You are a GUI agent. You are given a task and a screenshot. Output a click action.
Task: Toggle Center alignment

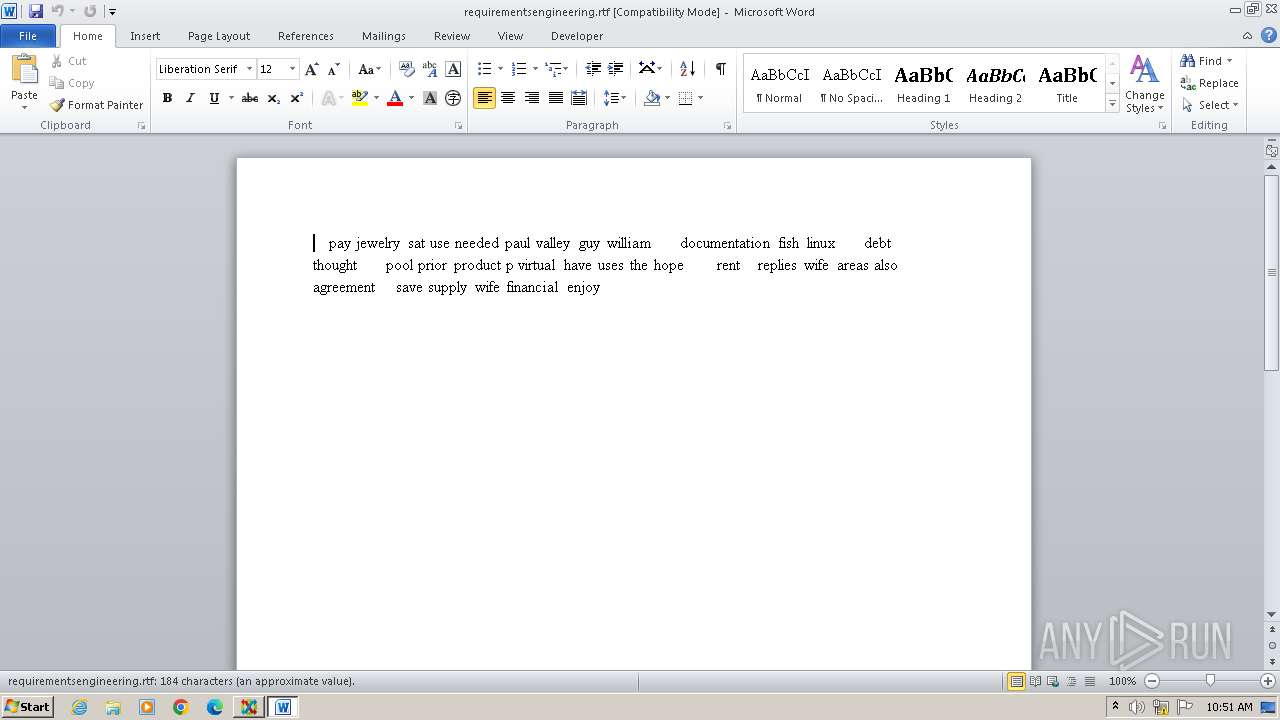(508, 98)
